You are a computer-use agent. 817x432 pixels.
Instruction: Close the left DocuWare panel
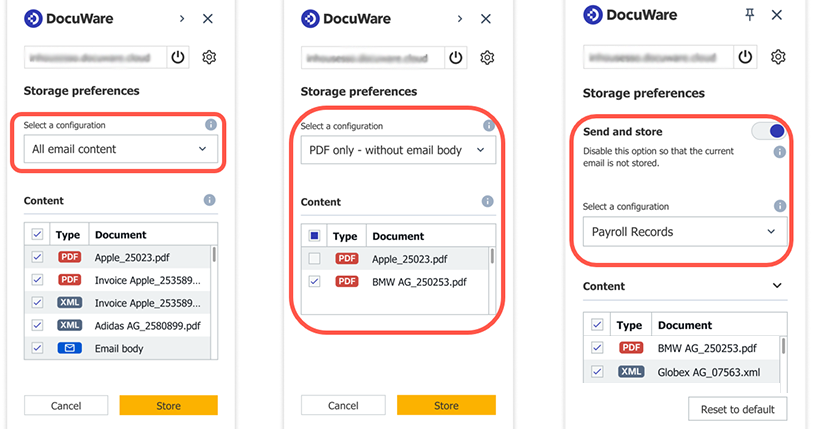[207, 19]
